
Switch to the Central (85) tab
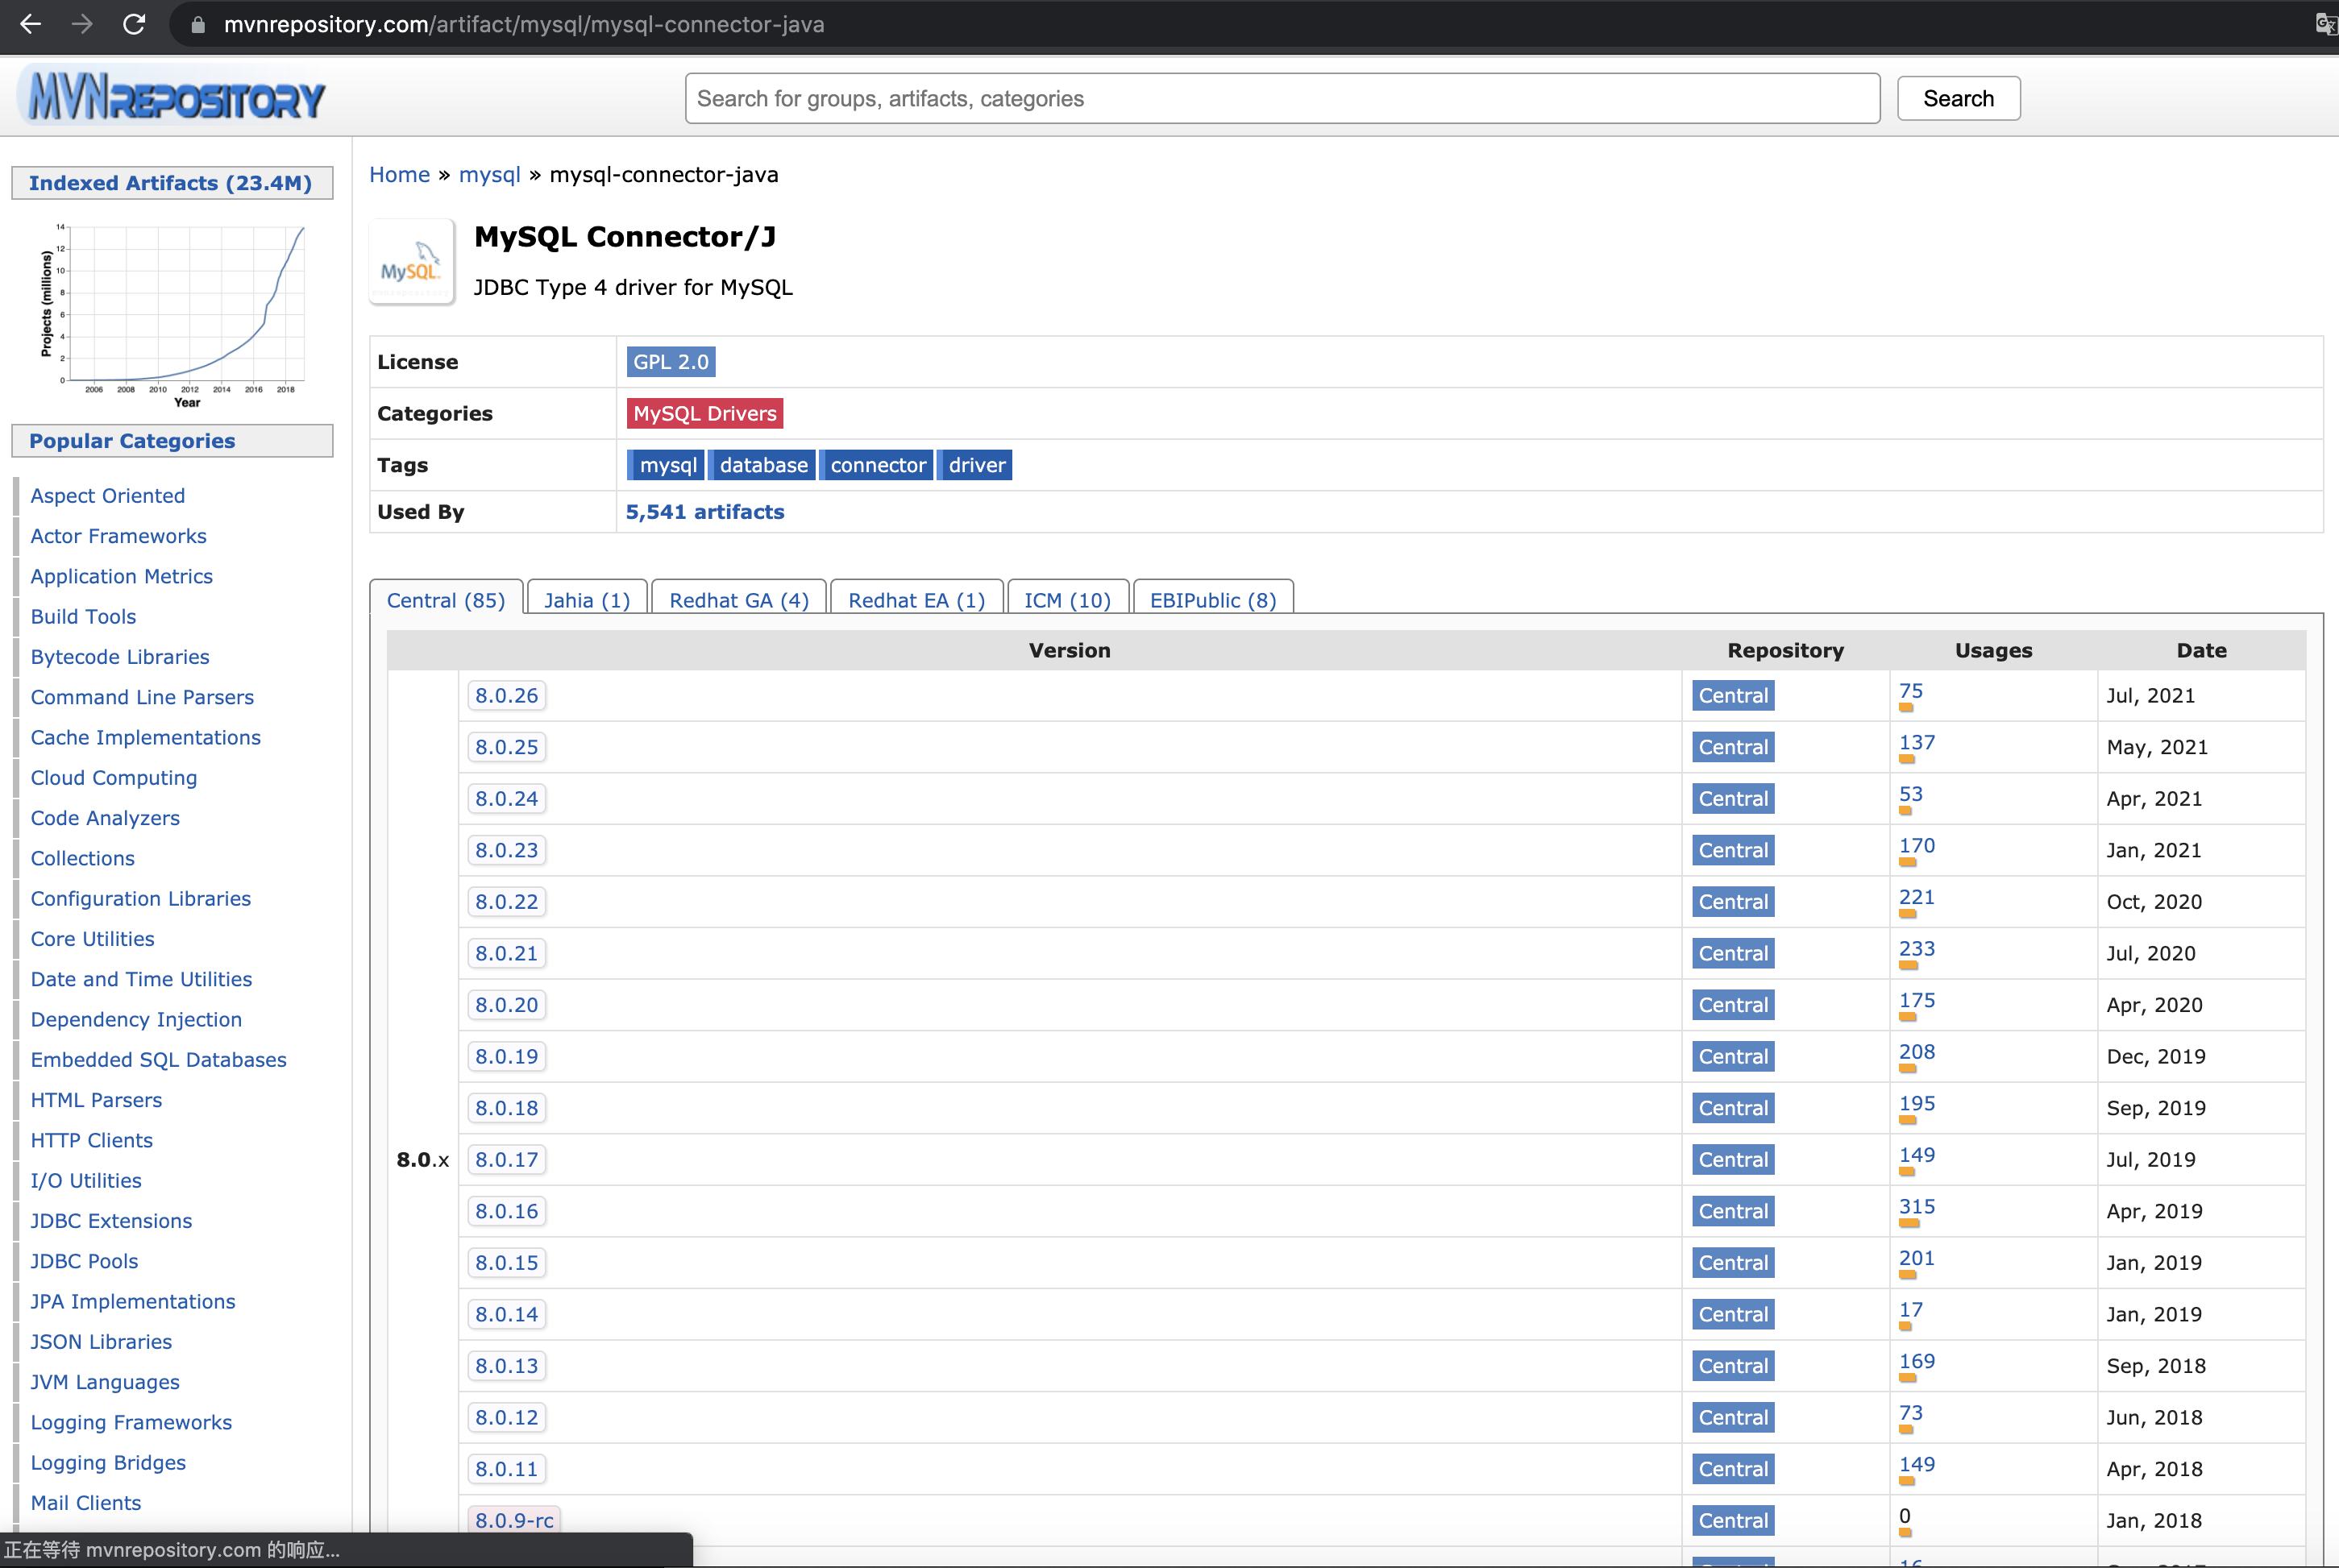click(x=446, y=600)
